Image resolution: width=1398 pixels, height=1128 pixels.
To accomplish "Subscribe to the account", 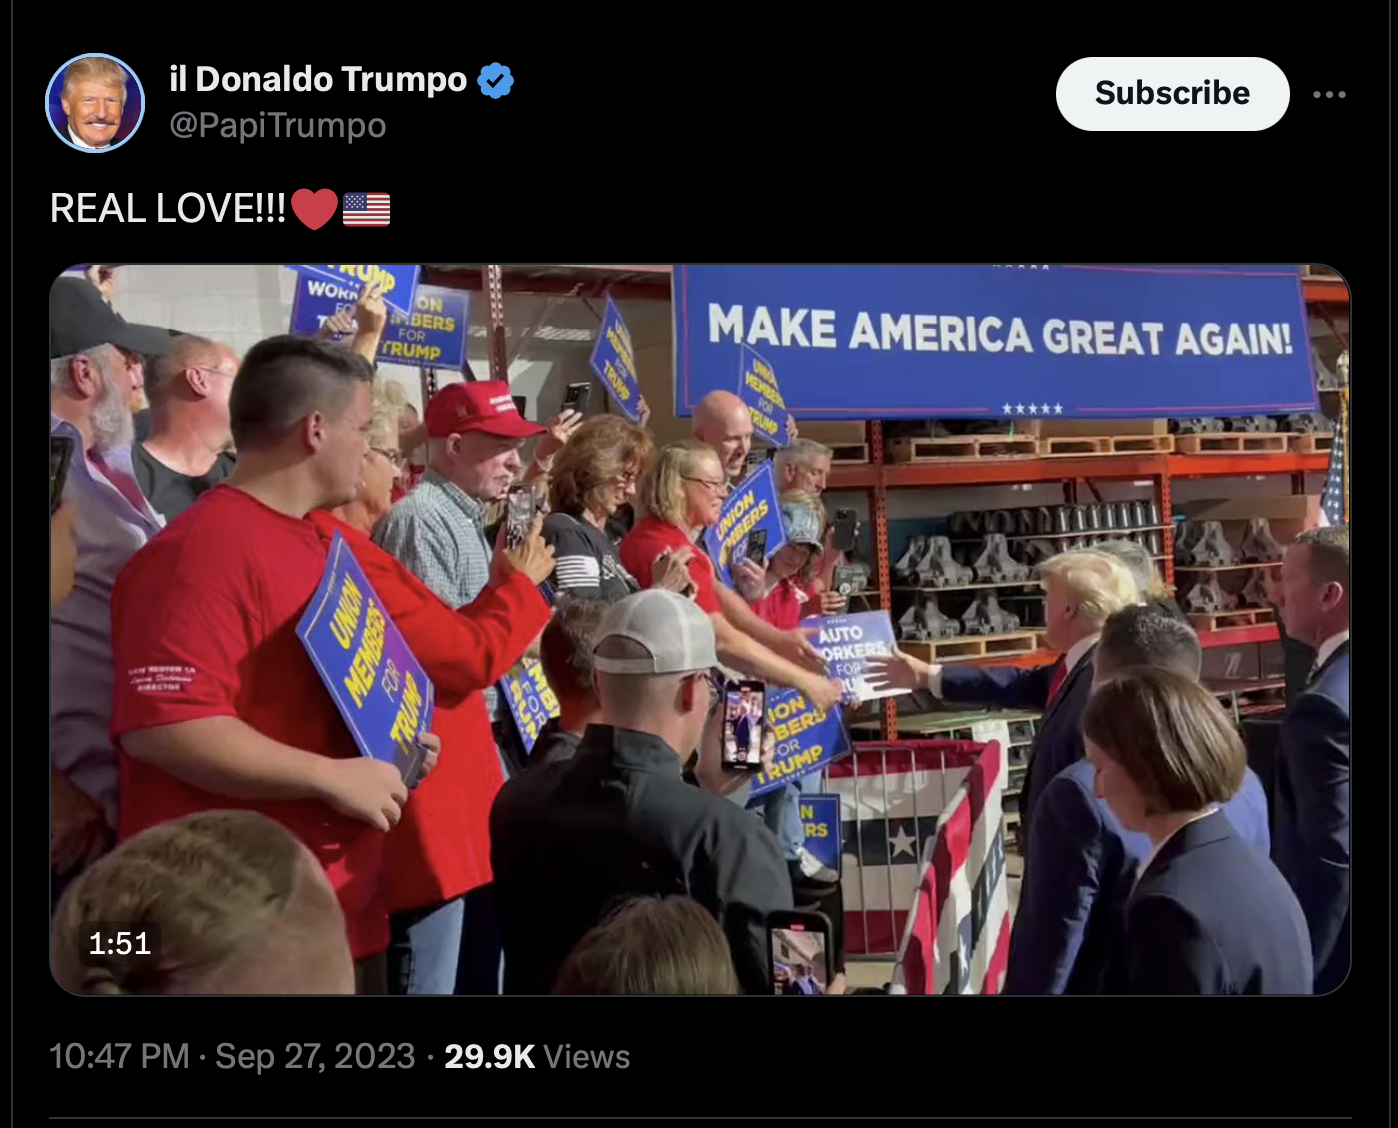I will [x=1172, y=93].
